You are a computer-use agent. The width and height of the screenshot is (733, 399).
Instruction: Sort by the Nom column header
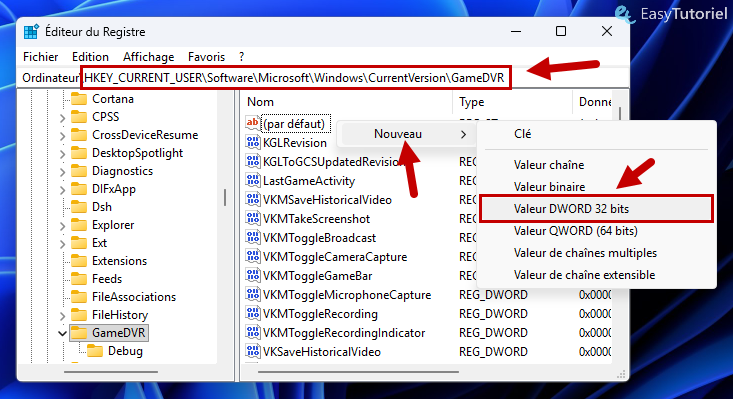346,102
